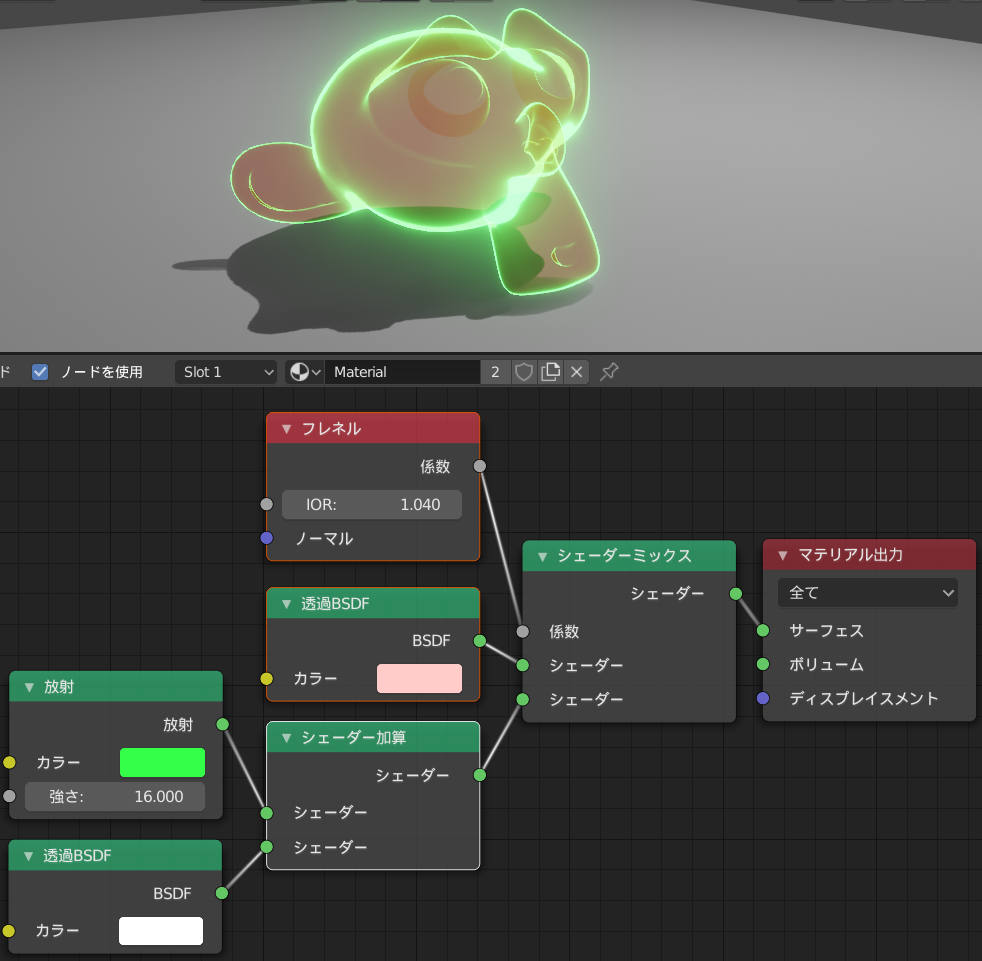The height and width of the screenshot is (961, 982).
Task: Collapse the フレネル node
Action: pyautogui.click(x=286, y=429)
